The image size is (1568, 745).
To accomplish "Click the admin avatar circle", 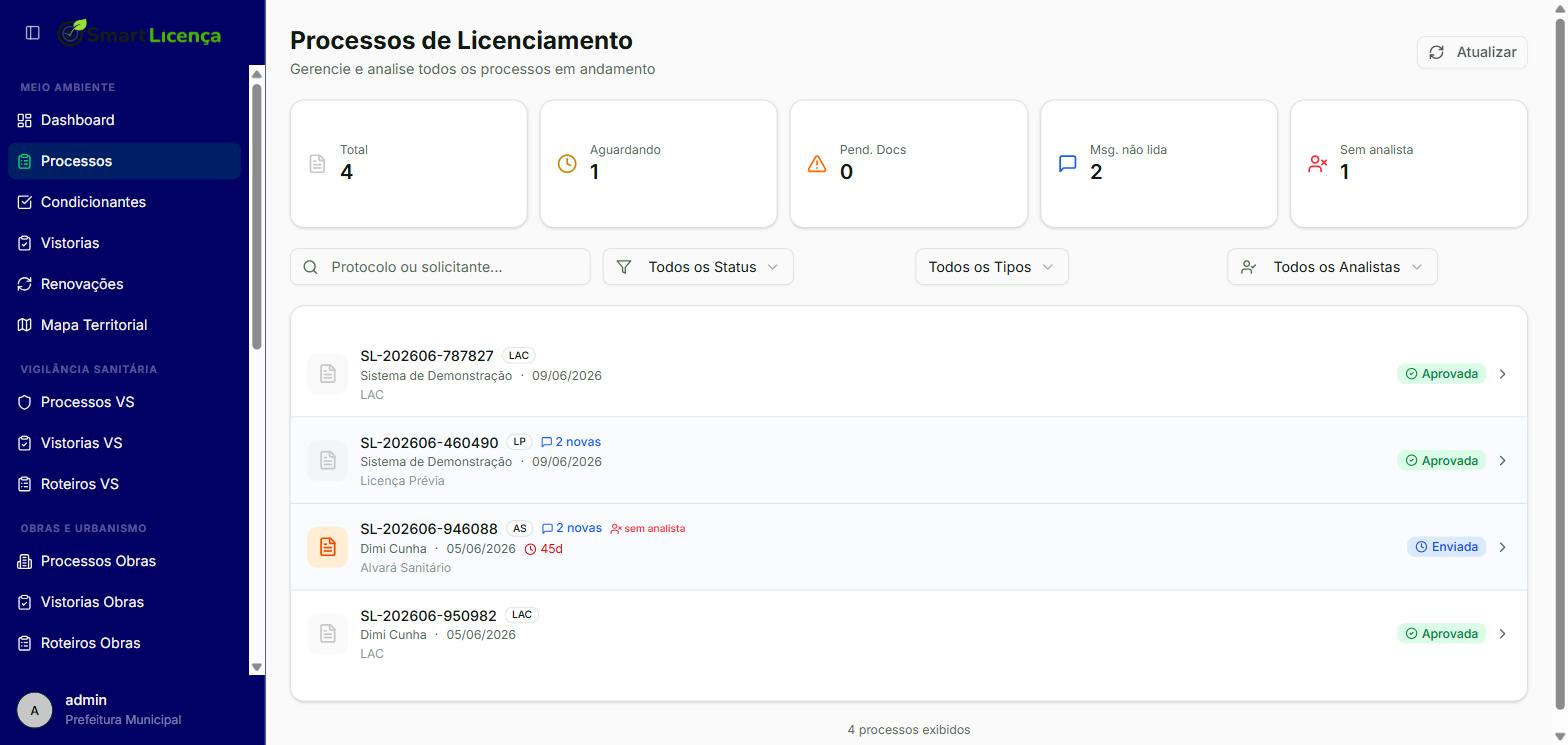I will point(35,710).
